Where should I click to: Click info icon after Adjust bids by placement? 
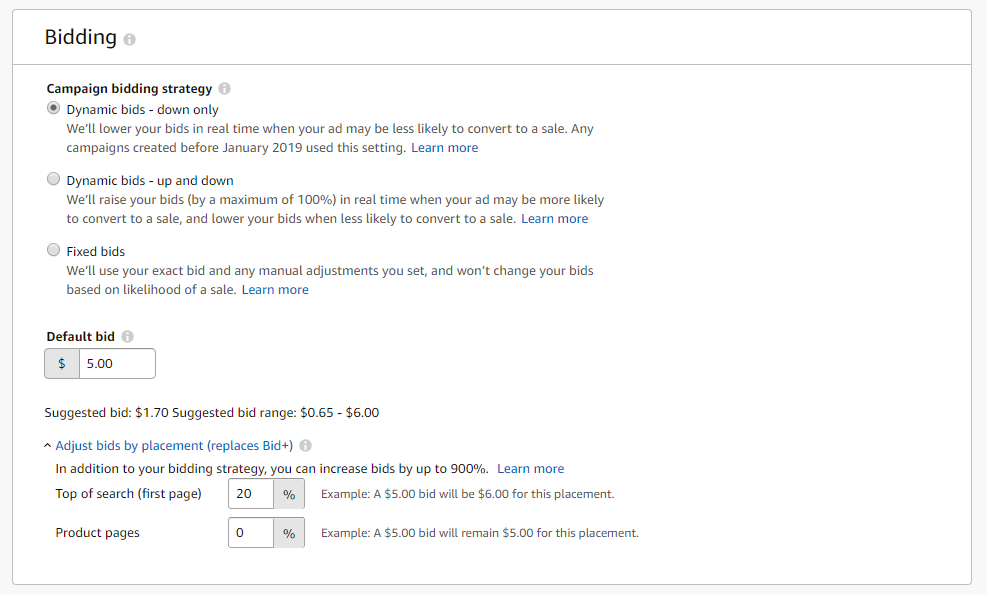click(x=305, y=446)
